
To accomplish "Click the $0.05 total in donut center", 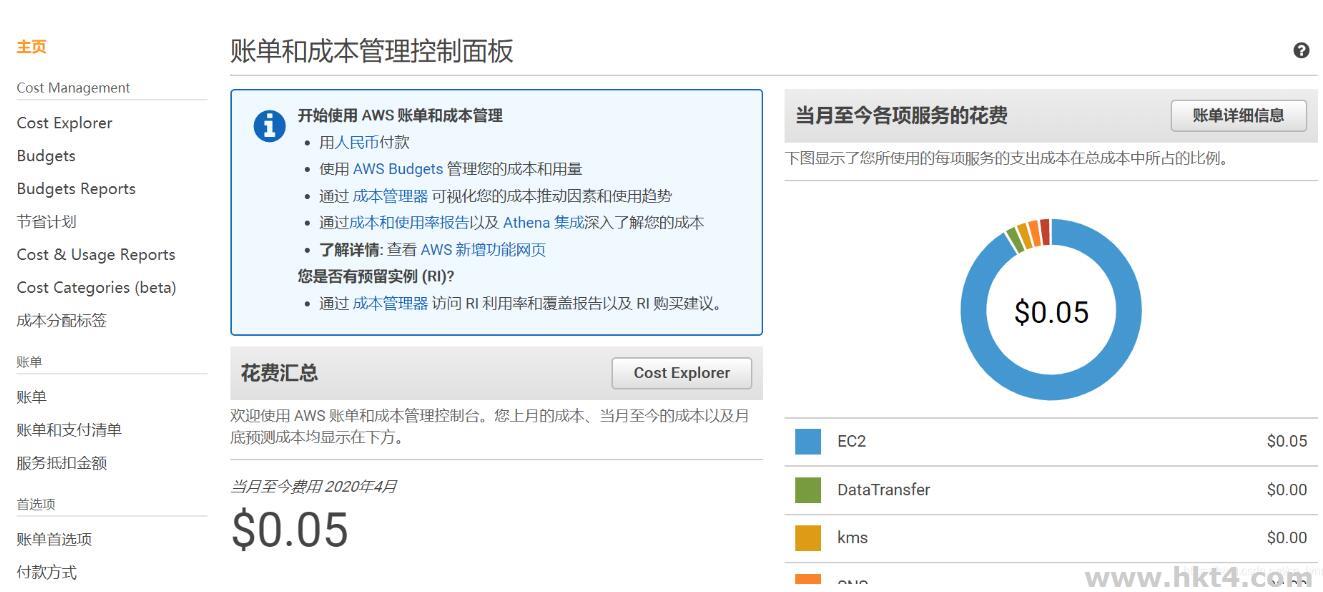I will [x=1051, y=312].
